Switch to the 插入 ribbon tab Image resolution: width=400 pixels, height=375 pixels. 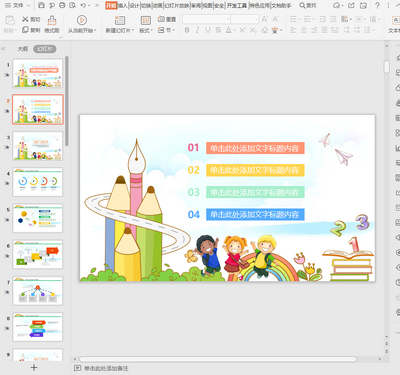pos(123,5)
